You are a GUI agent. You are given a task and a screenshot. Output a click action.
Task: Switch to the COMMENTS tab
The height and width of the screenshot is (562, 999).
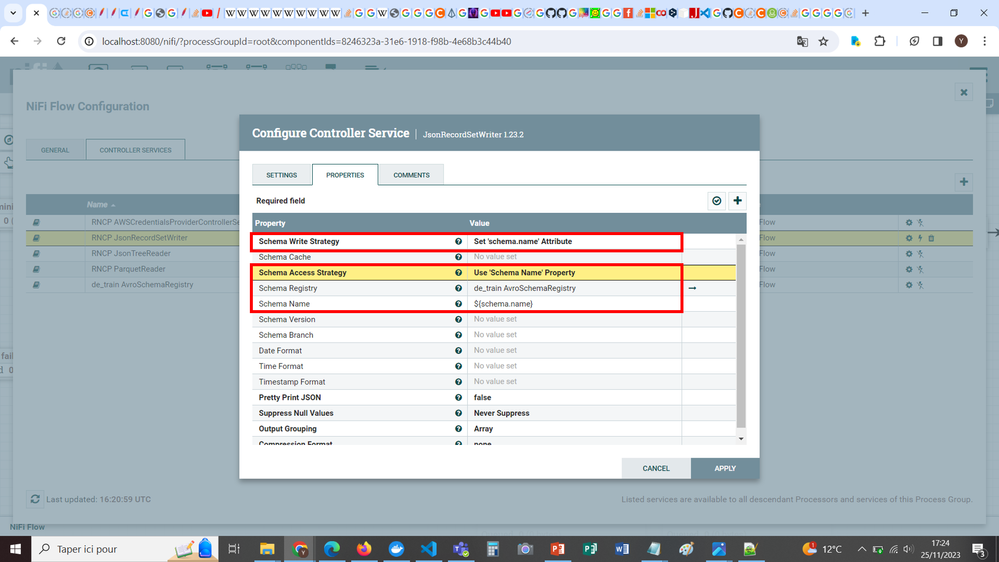point(411,175)
